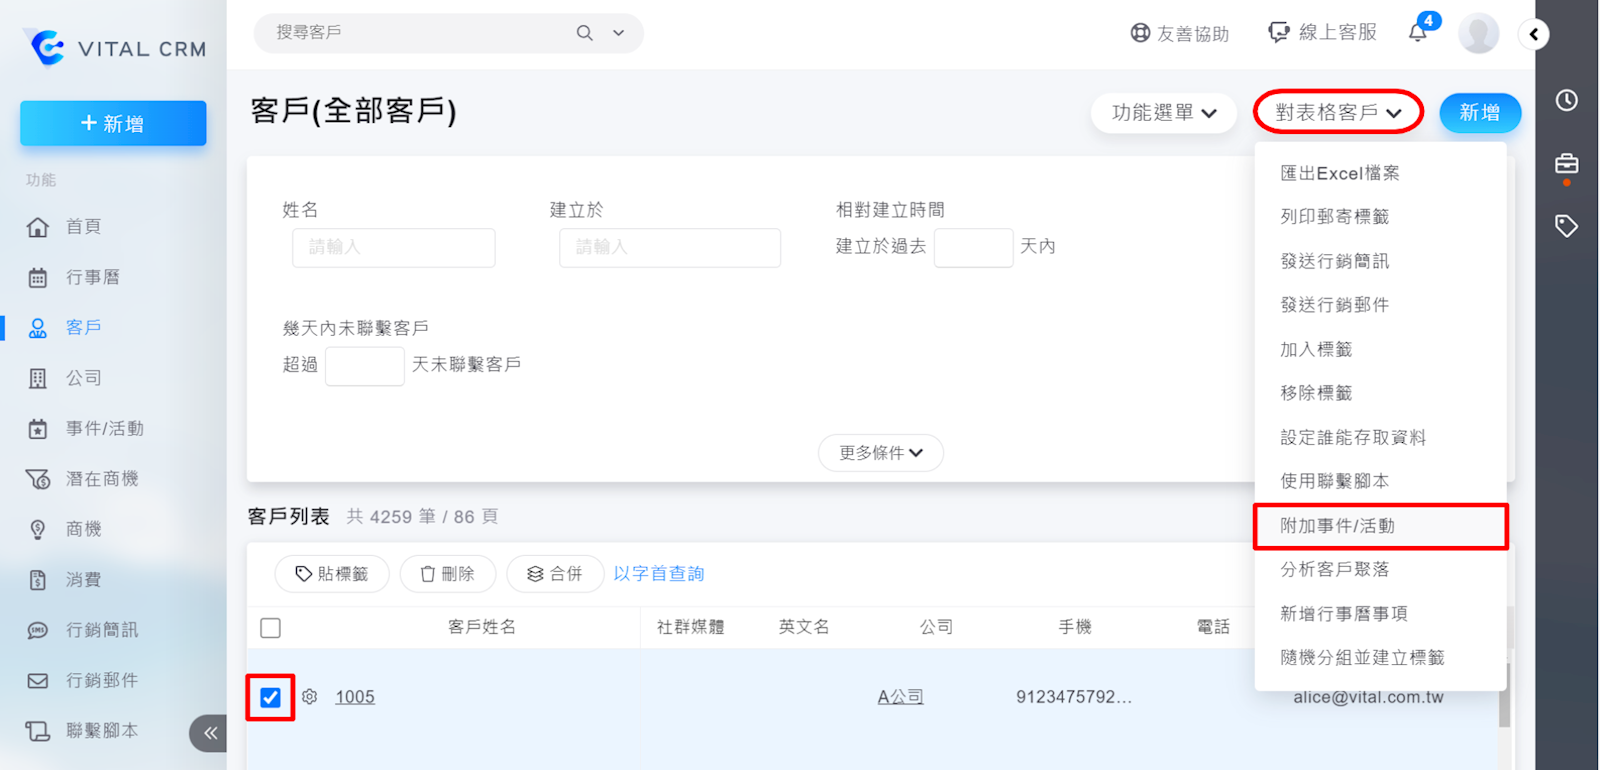Expand the 功能選單 dropdown
Image resolution: width=1600 pixels, height=770 pixels.
point(1163,113)
